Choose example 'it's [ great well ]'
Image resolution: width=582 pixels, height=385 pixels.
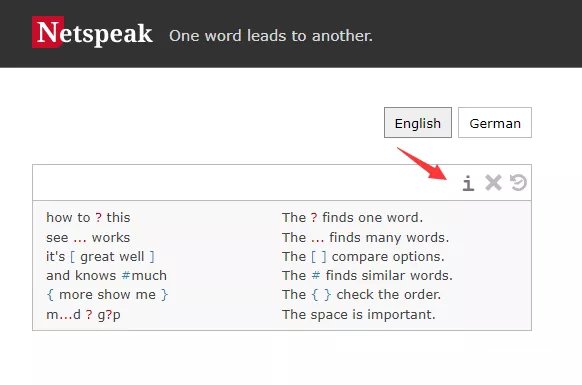click(x=100, y=257)
